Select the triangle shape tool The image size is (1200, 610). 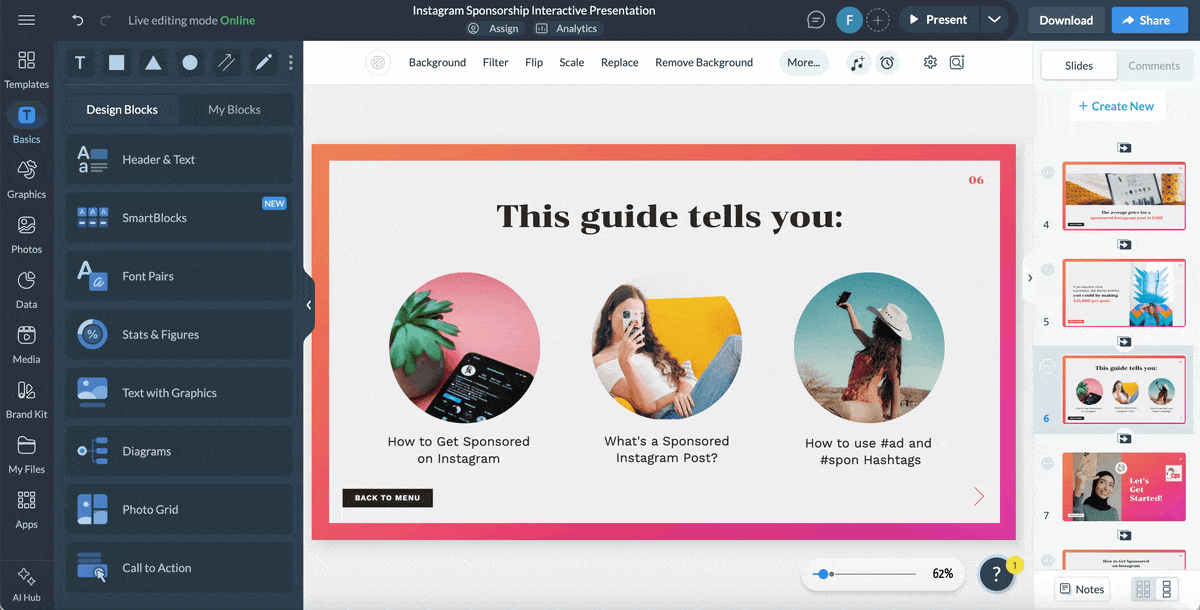pos(153,62)
